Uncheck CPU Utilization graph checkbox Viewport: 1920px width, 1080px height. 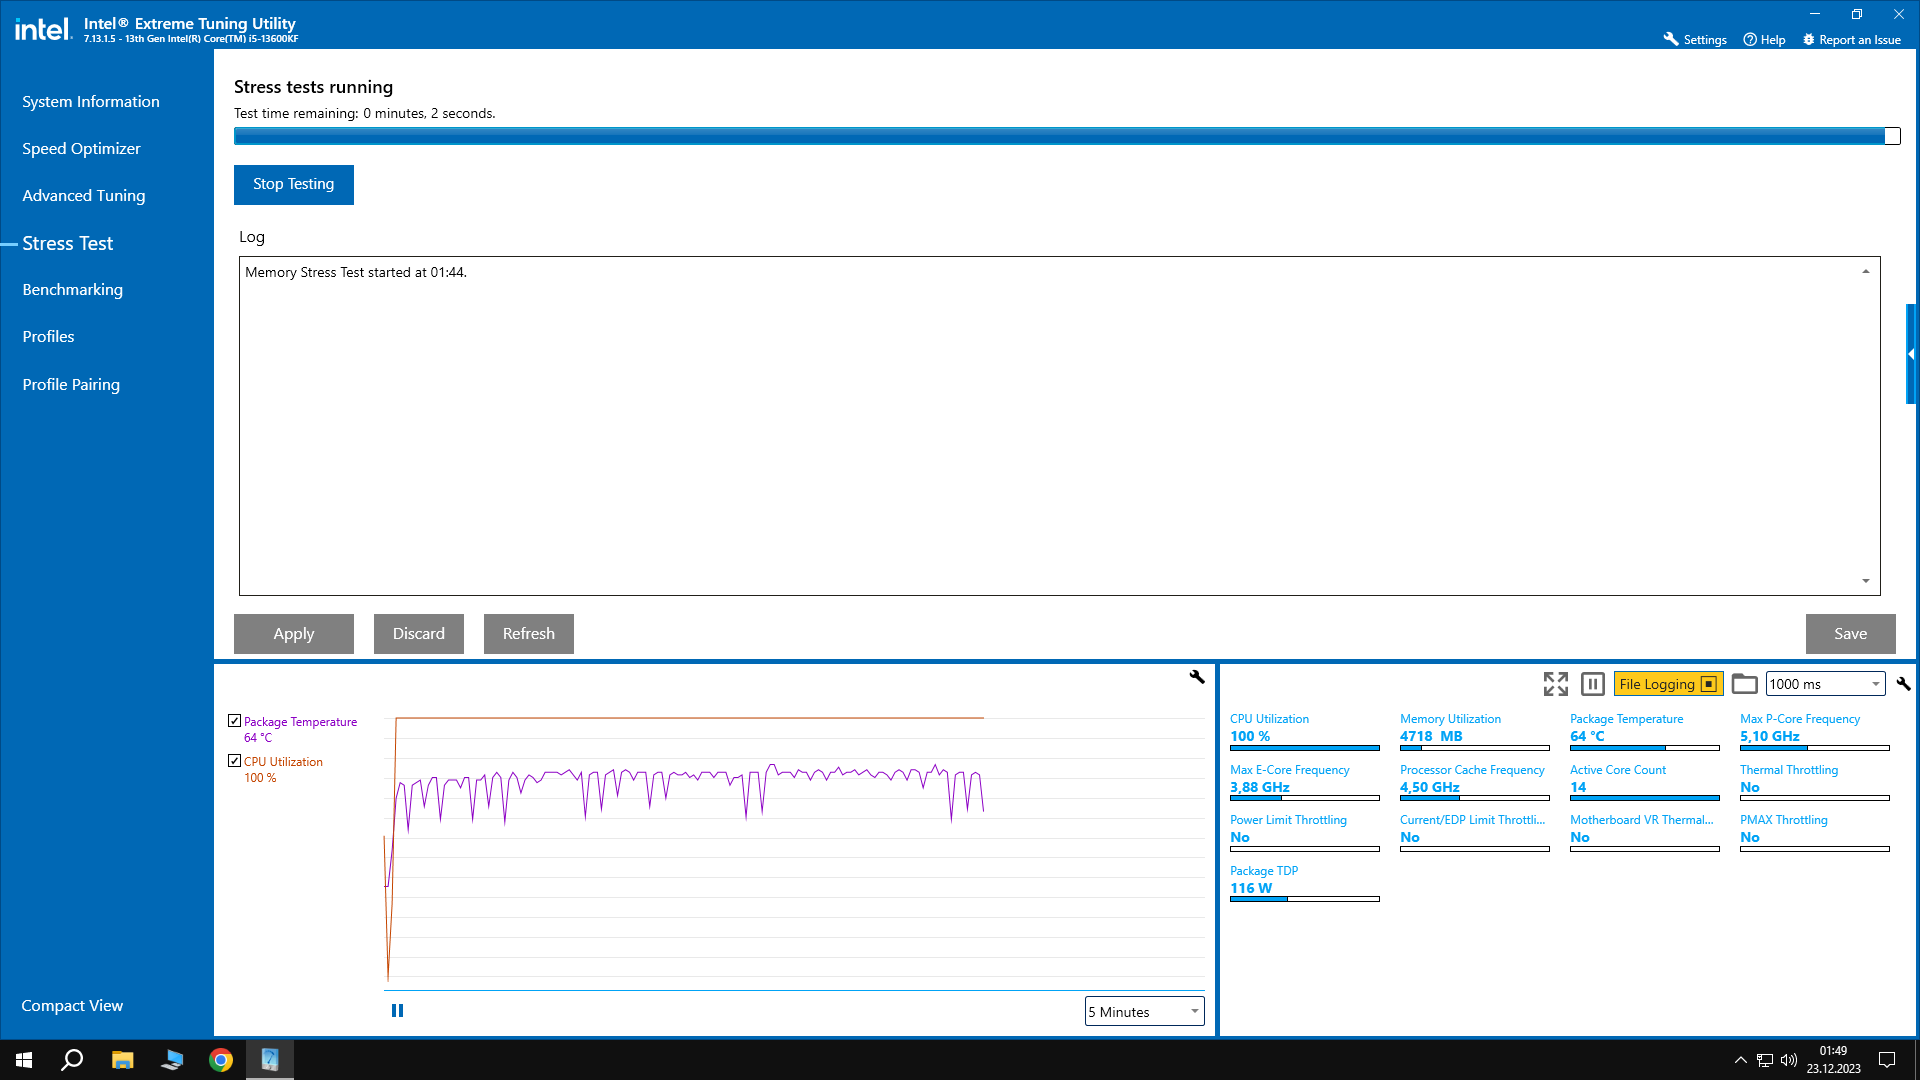pos(235,761)
